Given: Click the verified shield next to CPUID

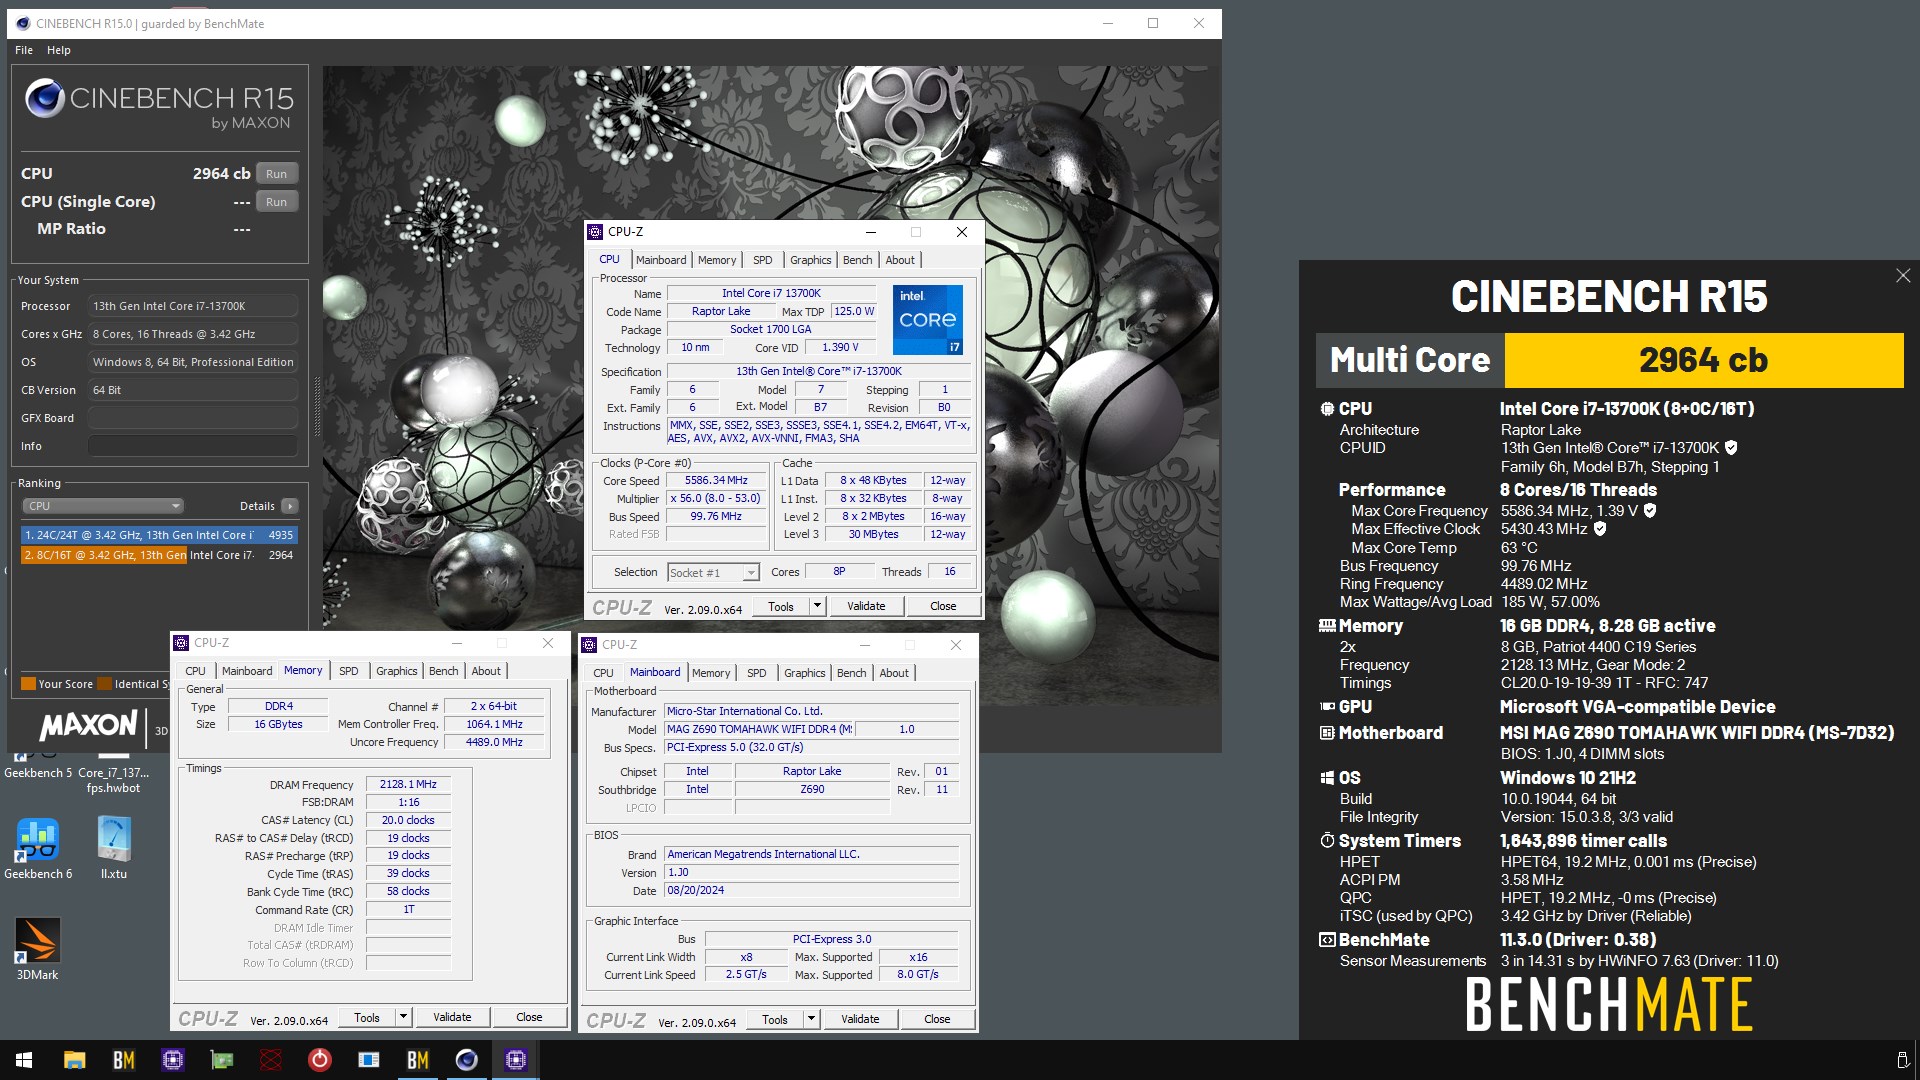Looking at the screenshot, I should point(1731,448).
